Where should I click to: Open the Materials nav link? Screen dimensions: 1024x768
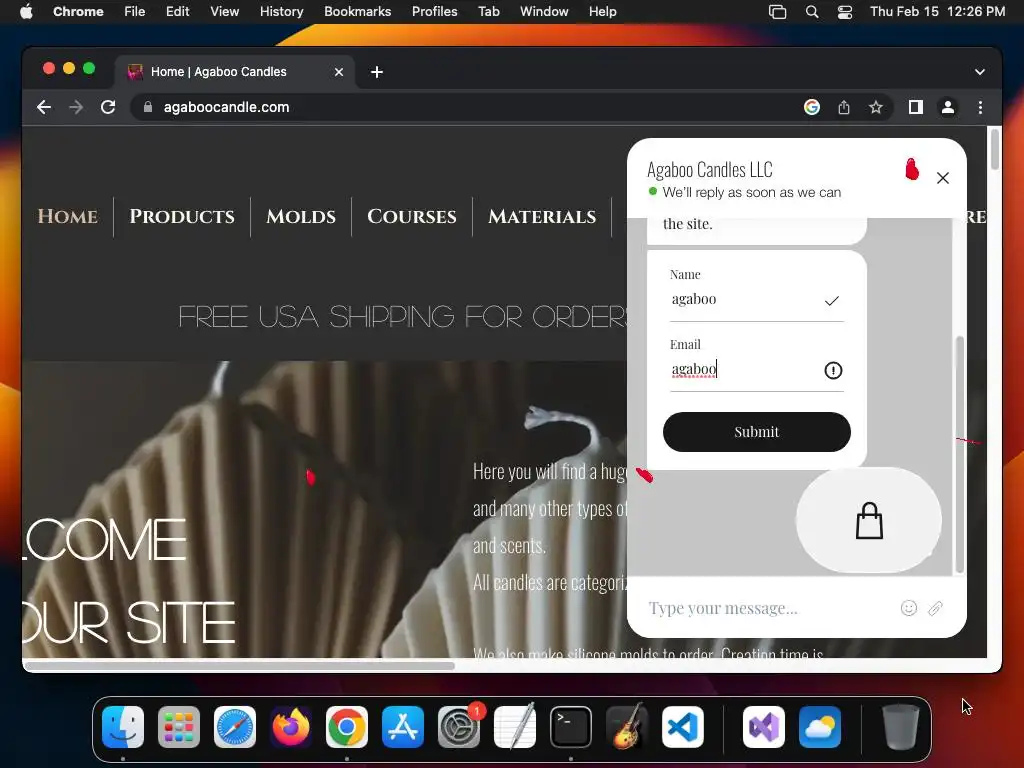tap(542, 216)
